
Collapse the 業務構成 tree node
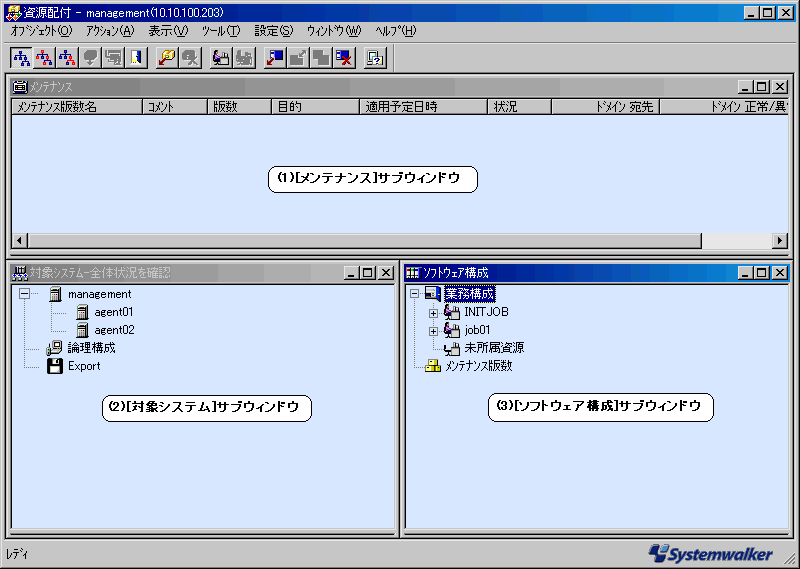[x=414, y=293]
